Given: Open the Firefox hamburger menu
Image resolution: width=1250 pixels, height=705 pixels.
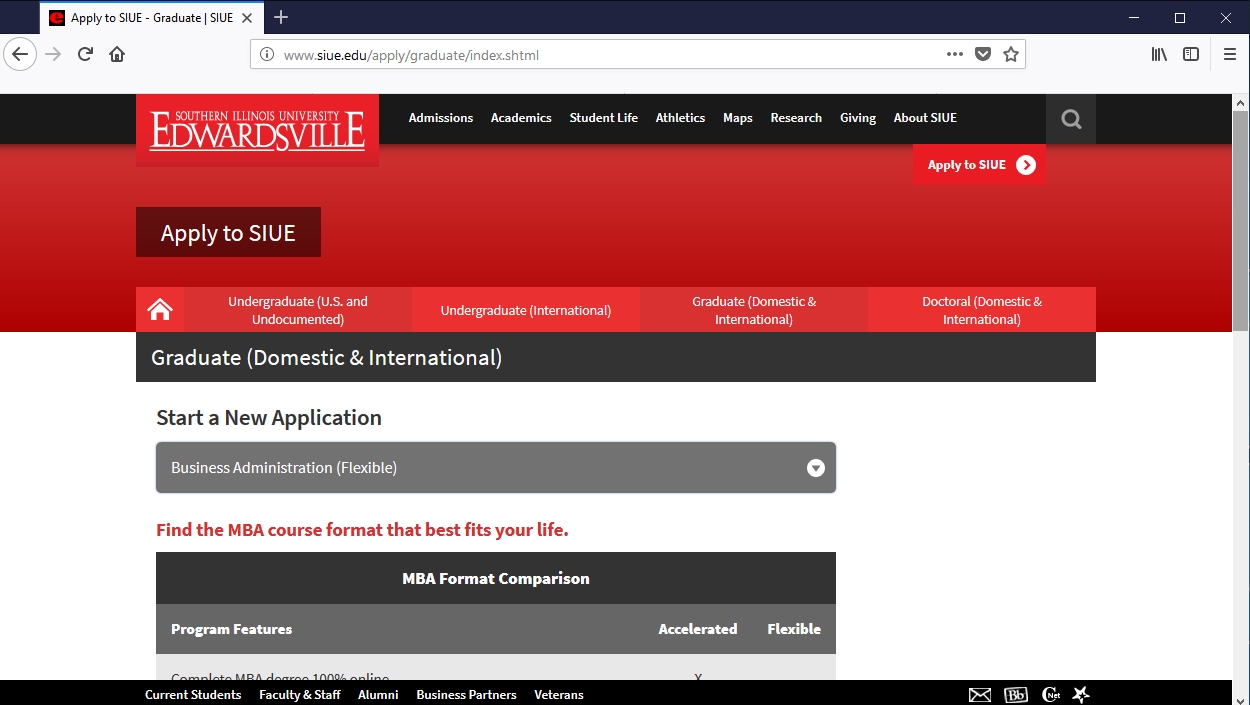Looking at the screenshot, I should pos(1230,55).
